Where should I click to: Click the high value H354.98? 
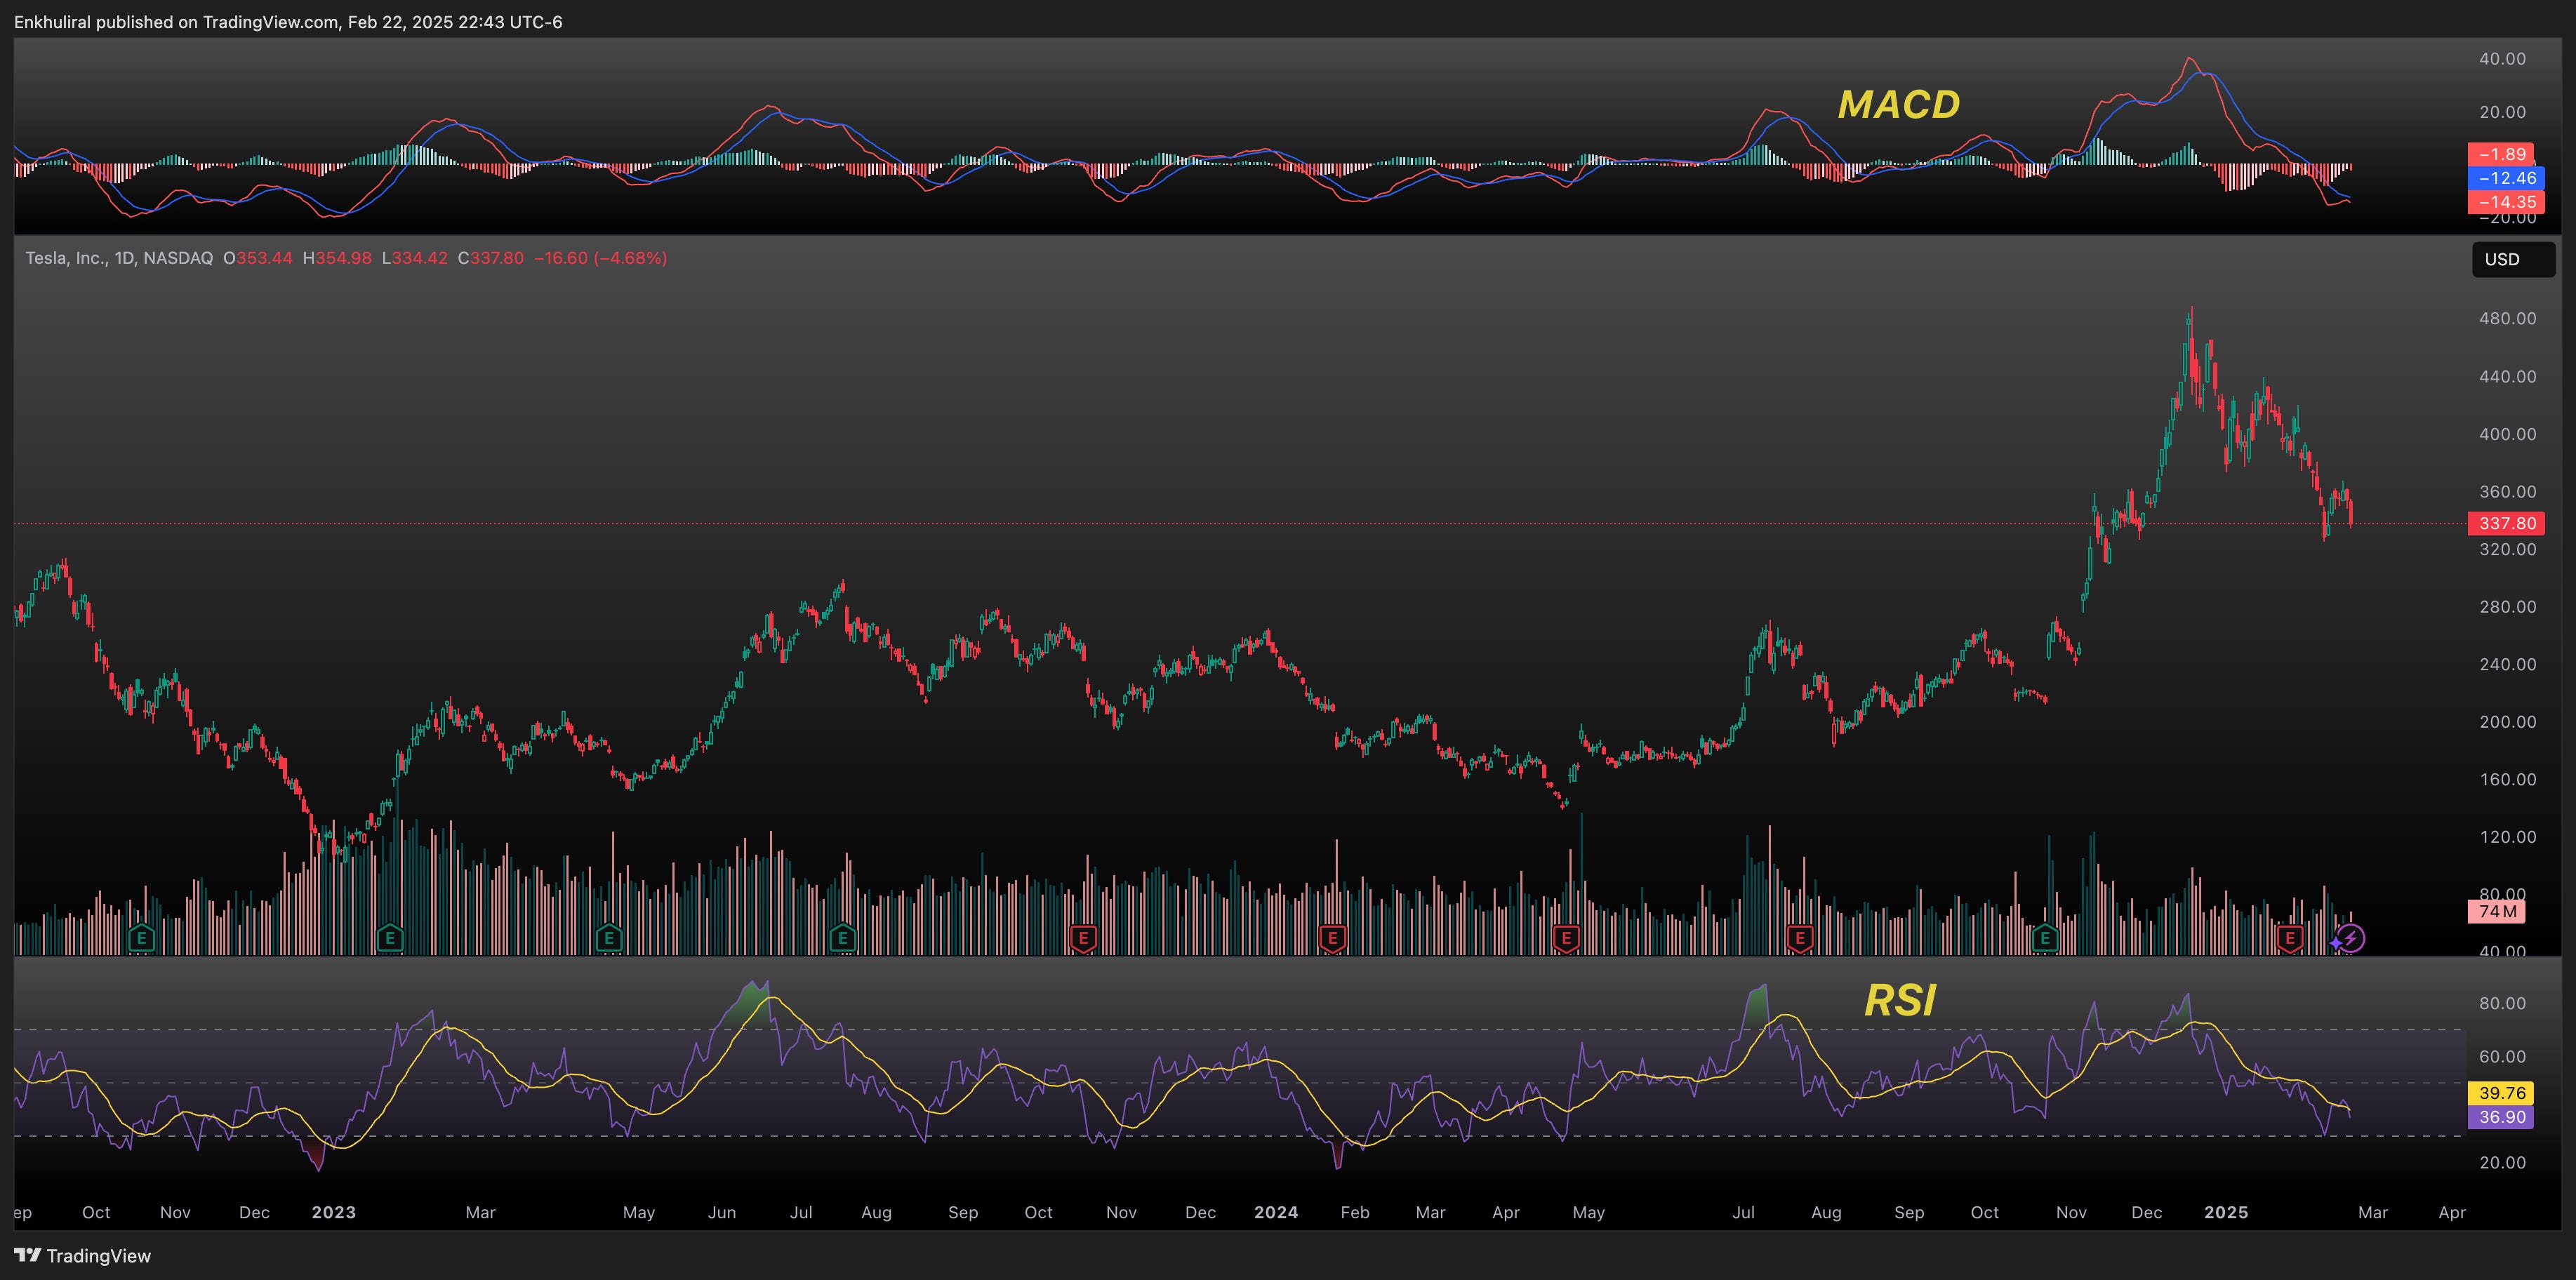(x=337, y=258)
